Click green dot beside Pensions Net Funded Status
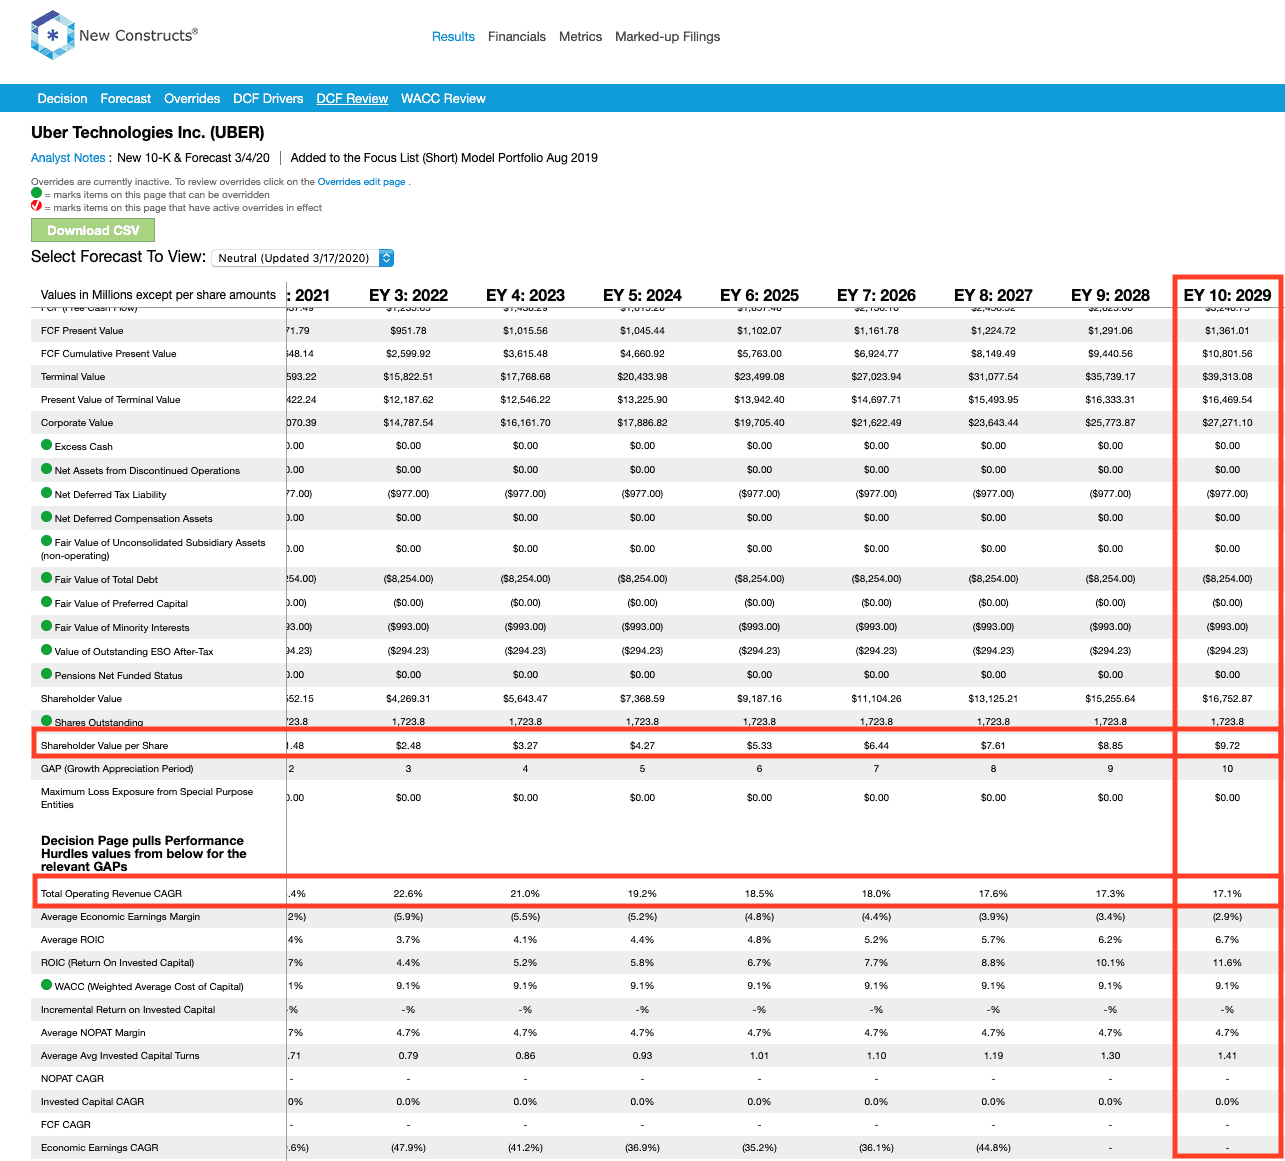 [x=46, y=674]
